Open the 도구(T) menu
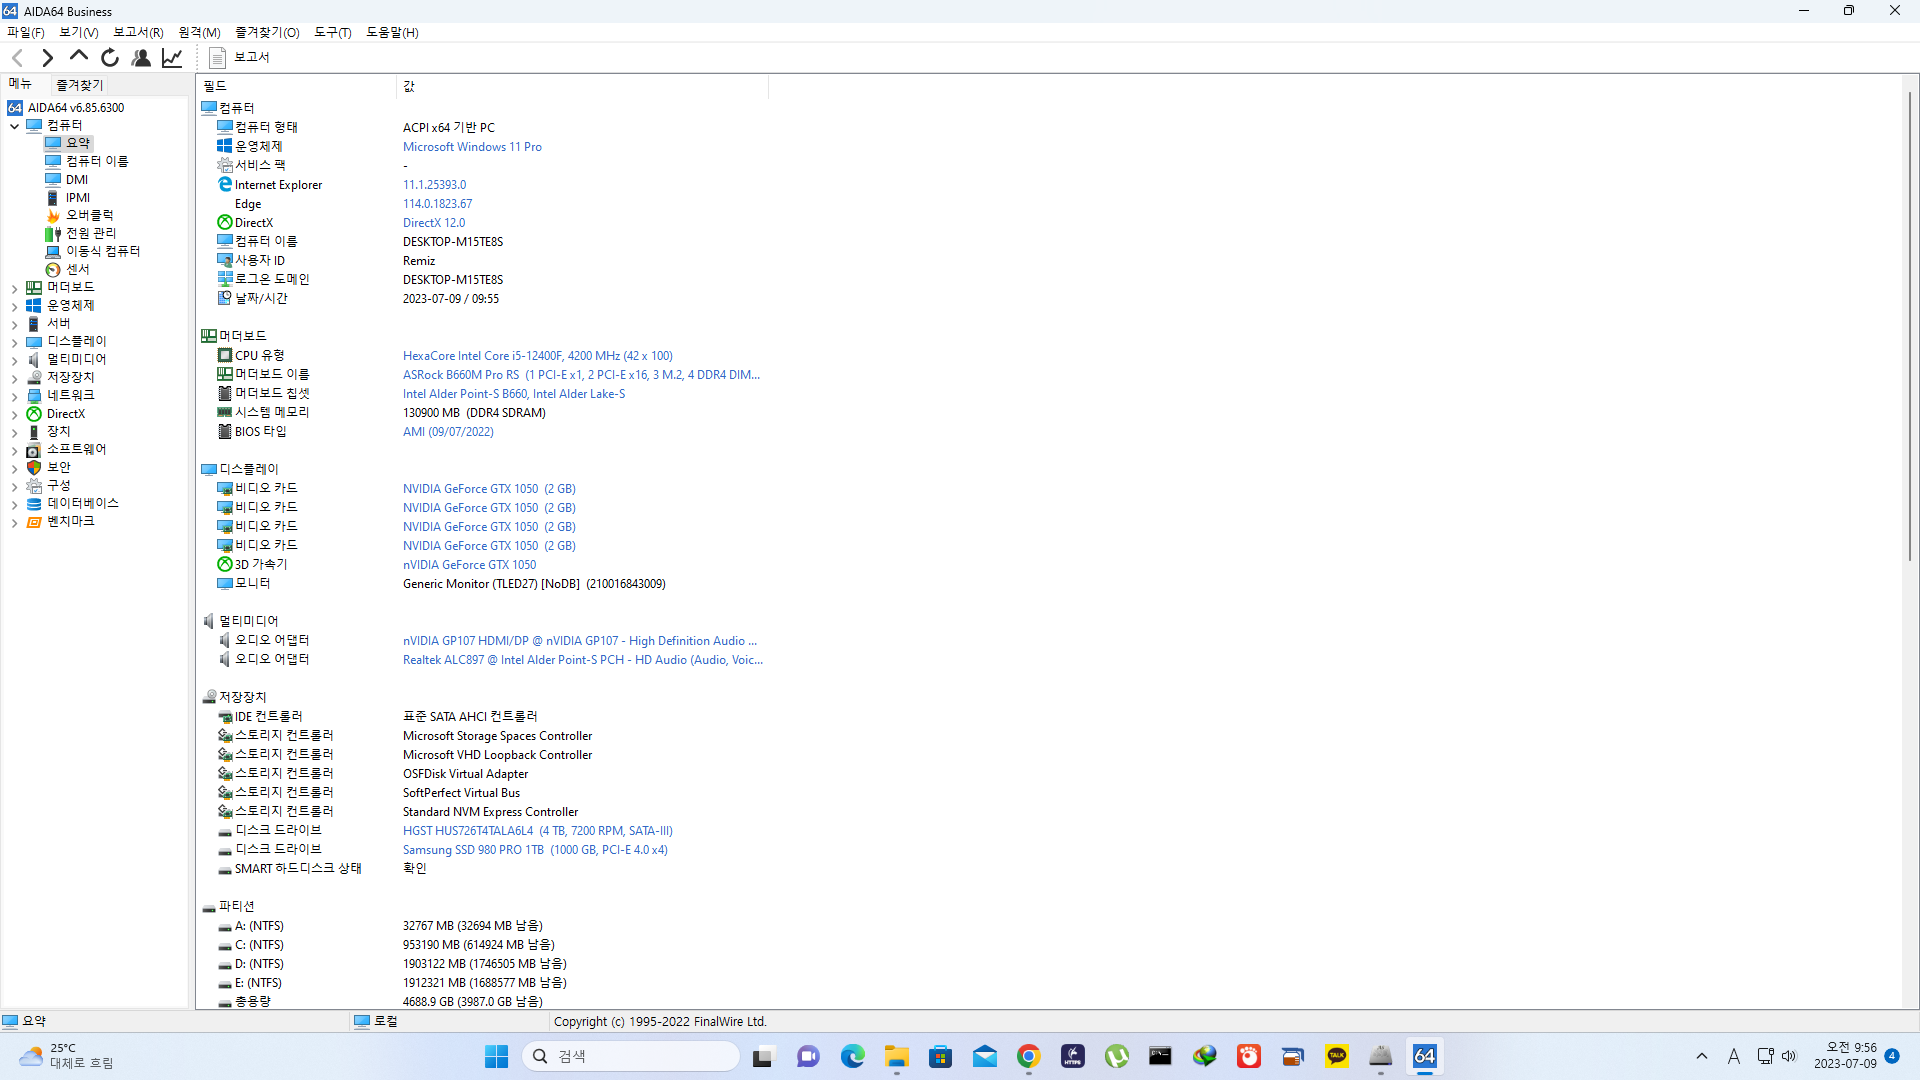 click(x=333, y=32)
